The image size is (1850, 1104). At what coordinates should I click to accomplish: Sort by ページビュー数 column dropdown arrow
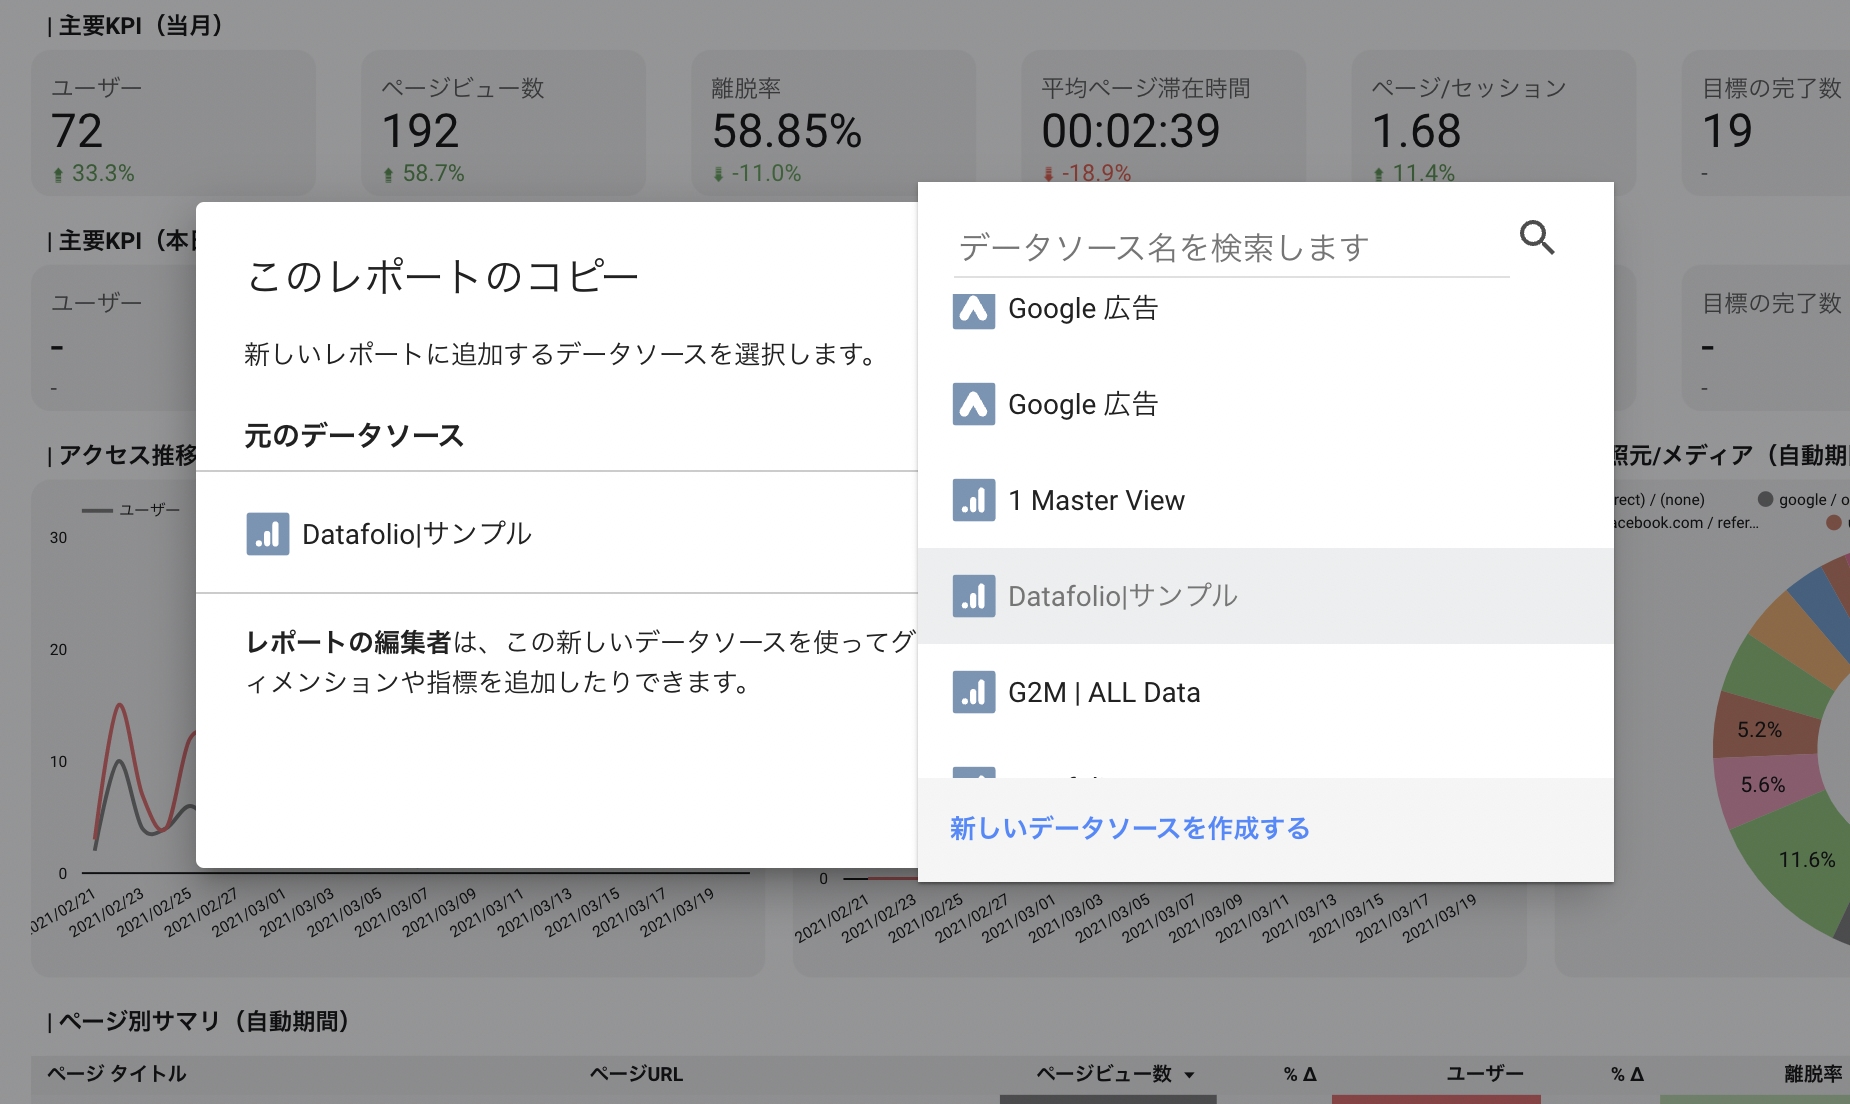click(x=1189, y=1075)
